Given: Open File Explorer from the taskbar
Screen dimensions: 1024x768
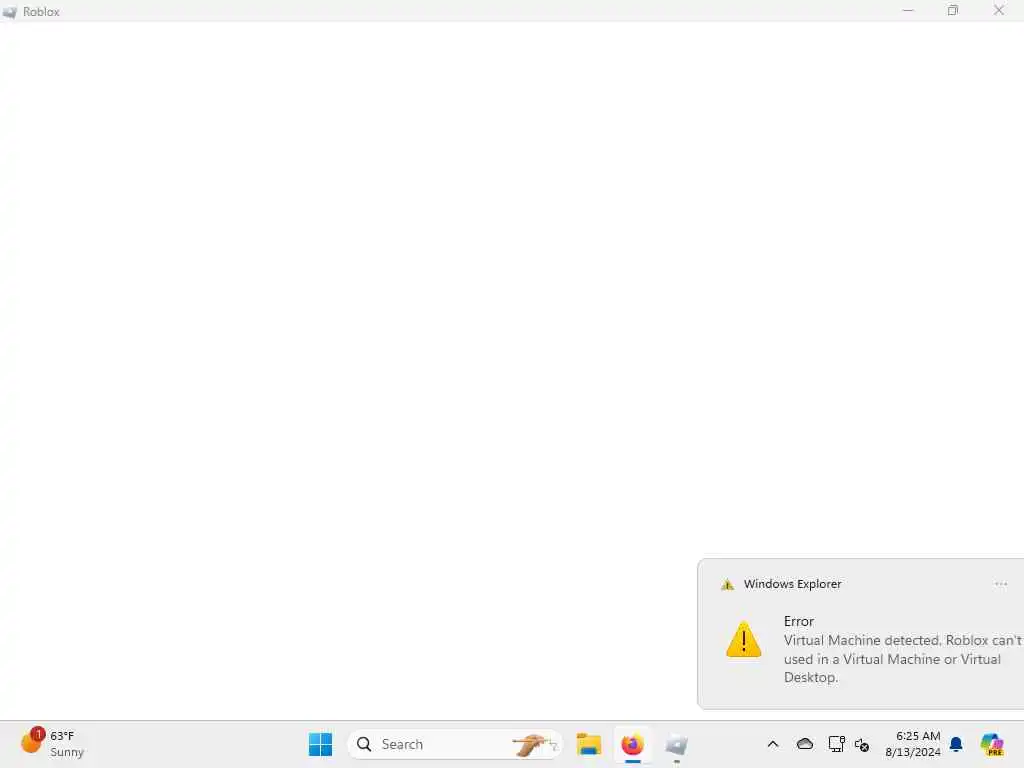Looking at the screenshot, I should point(588,744).
